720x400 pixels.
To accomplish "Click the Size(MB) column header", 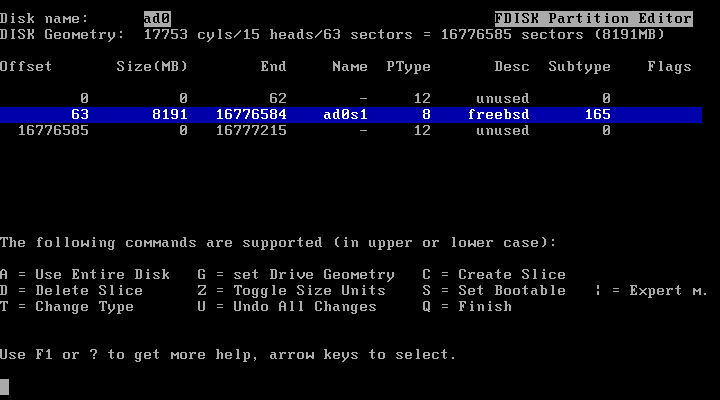I will 152,67.
